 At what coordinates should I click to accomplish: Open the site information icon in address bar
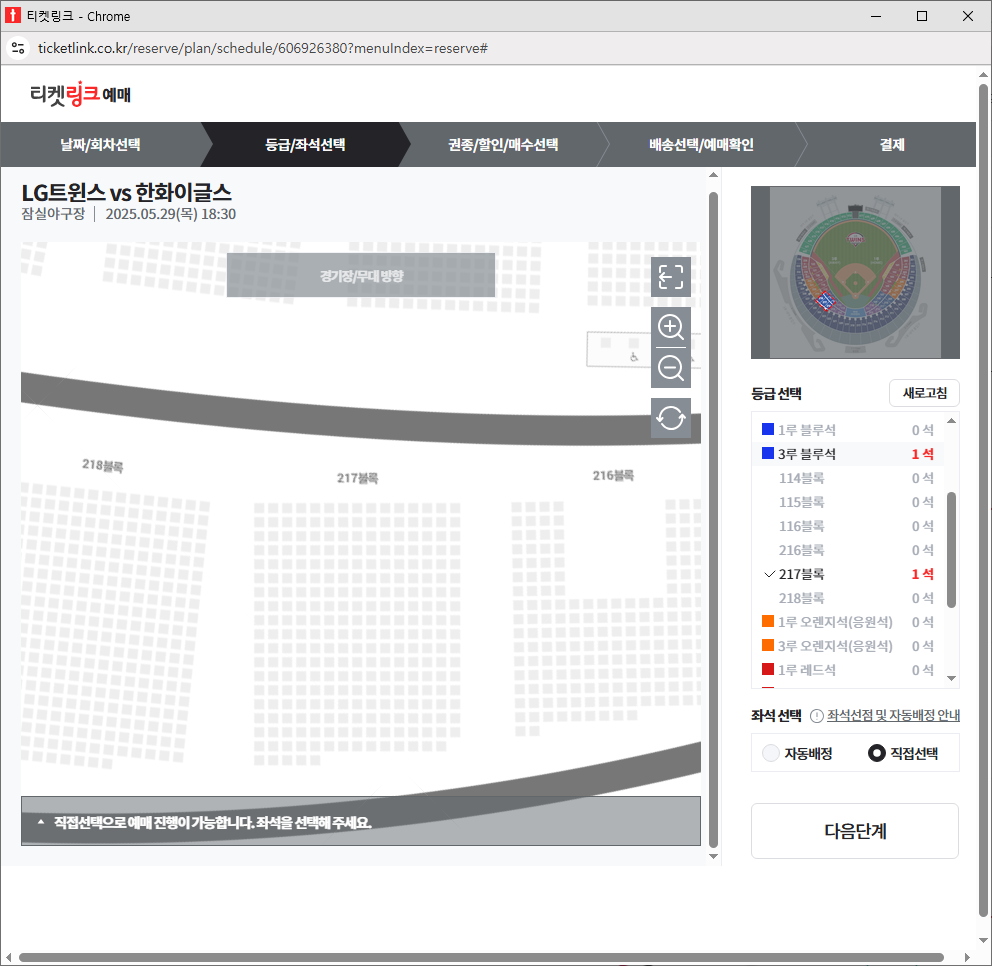click(x=18, y=48)
